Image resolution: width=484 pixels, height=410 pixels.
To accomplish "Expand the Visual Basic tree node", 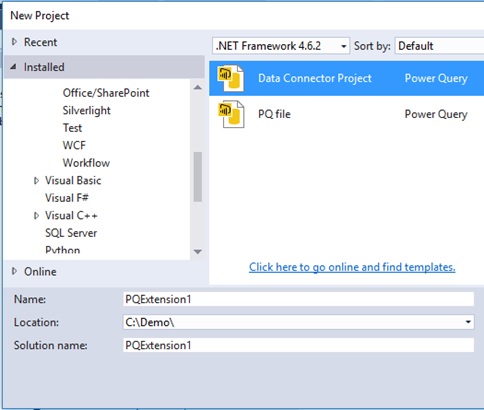I will [x=36, y=181].
